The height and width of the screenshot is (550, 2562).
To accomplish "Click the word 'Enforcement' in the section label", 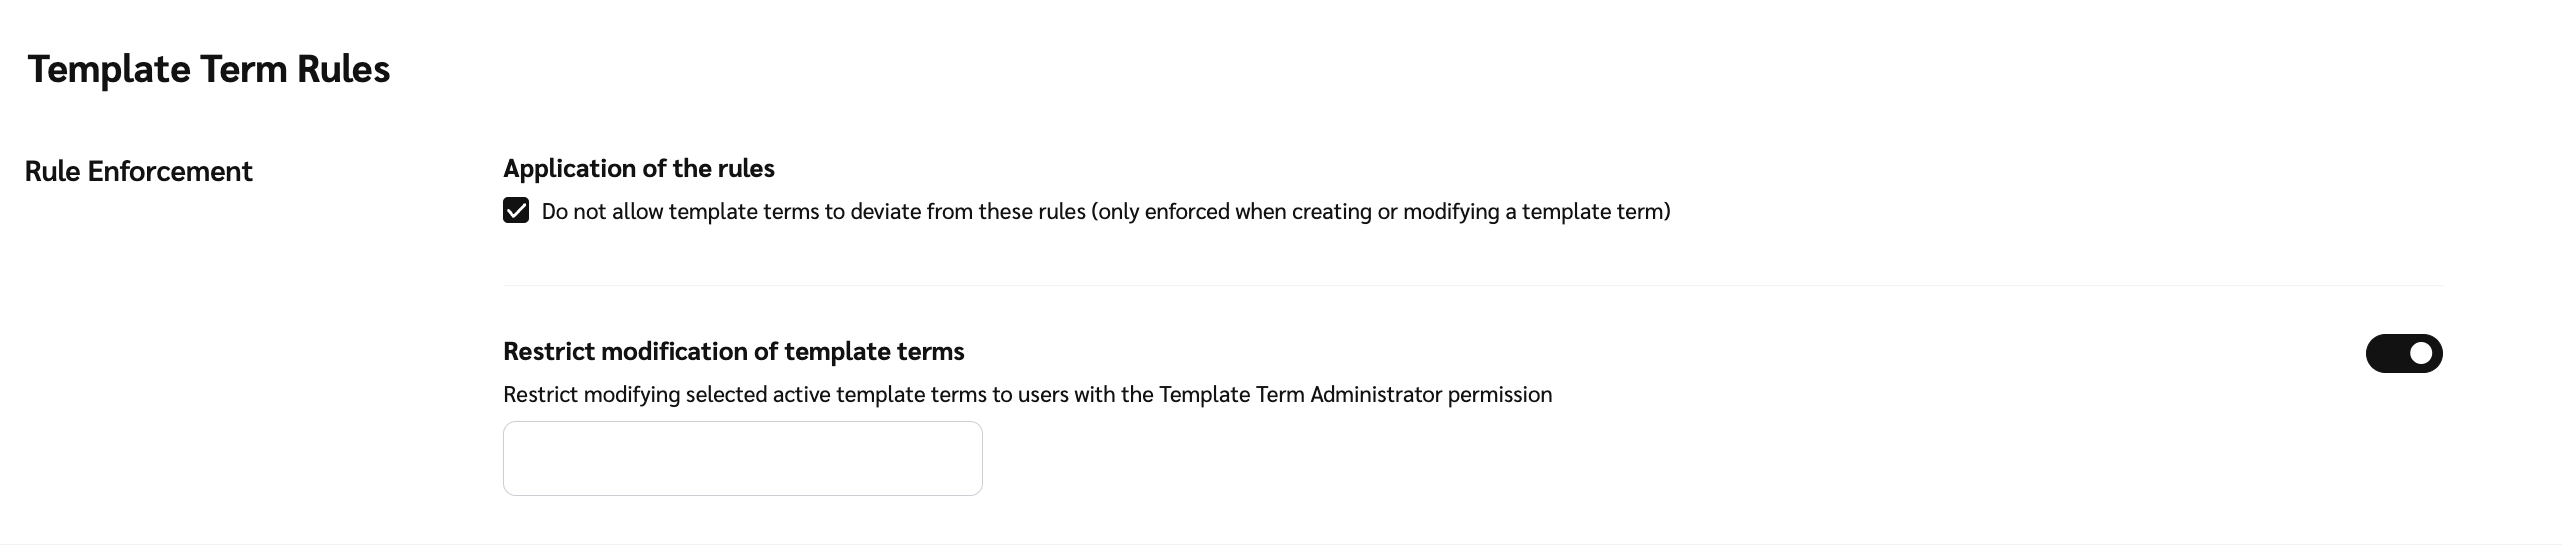I will click(x=170, y=171).
